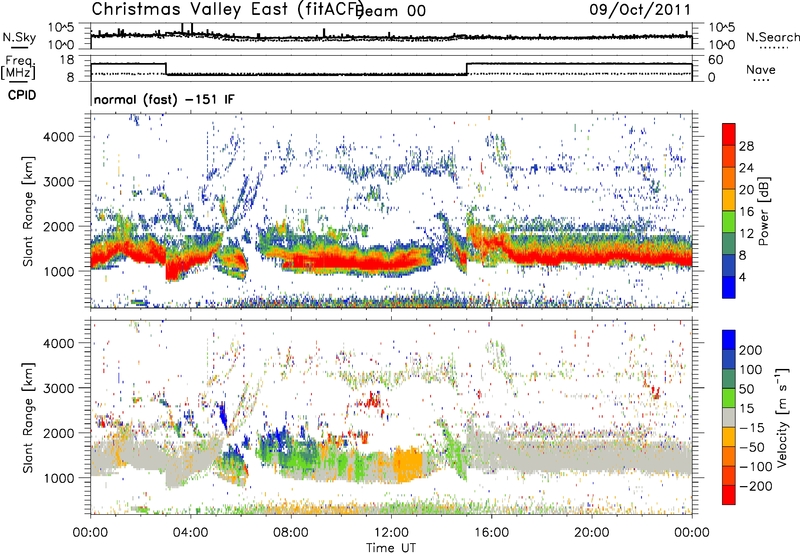Viewport: 800px width, 554px height.
Task: Click the '200' tick on velocity scale
Action: 751,350
